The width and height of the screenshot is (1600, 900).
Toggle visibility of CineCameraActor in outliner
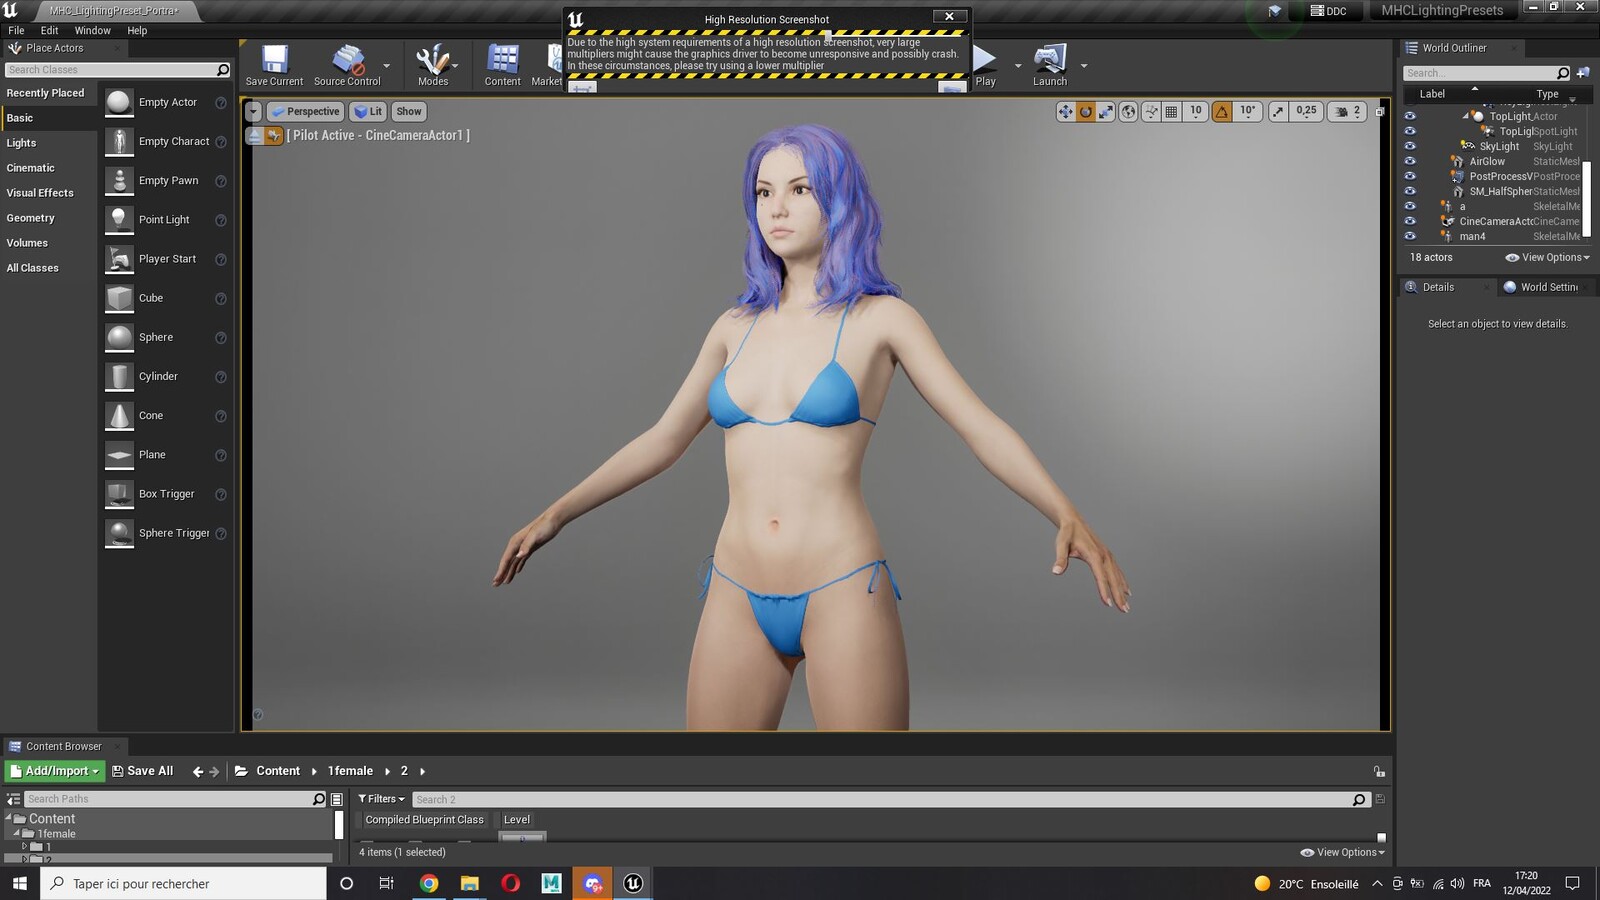click(1410, 221)
